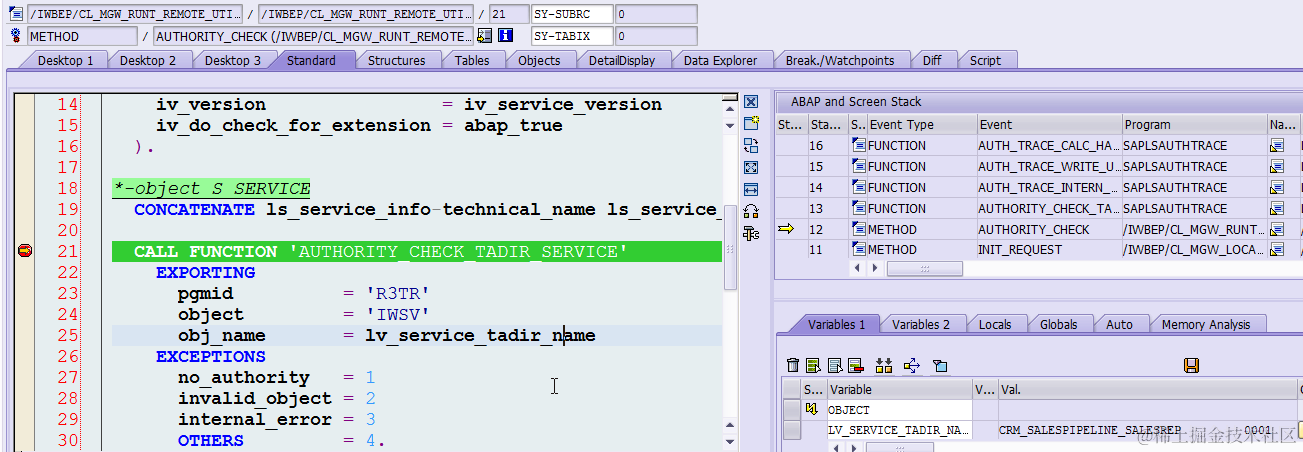The width and height of the screenshot is (1303, 452).
Task: Click the yellow blocks sort icon
Action: 883,366
